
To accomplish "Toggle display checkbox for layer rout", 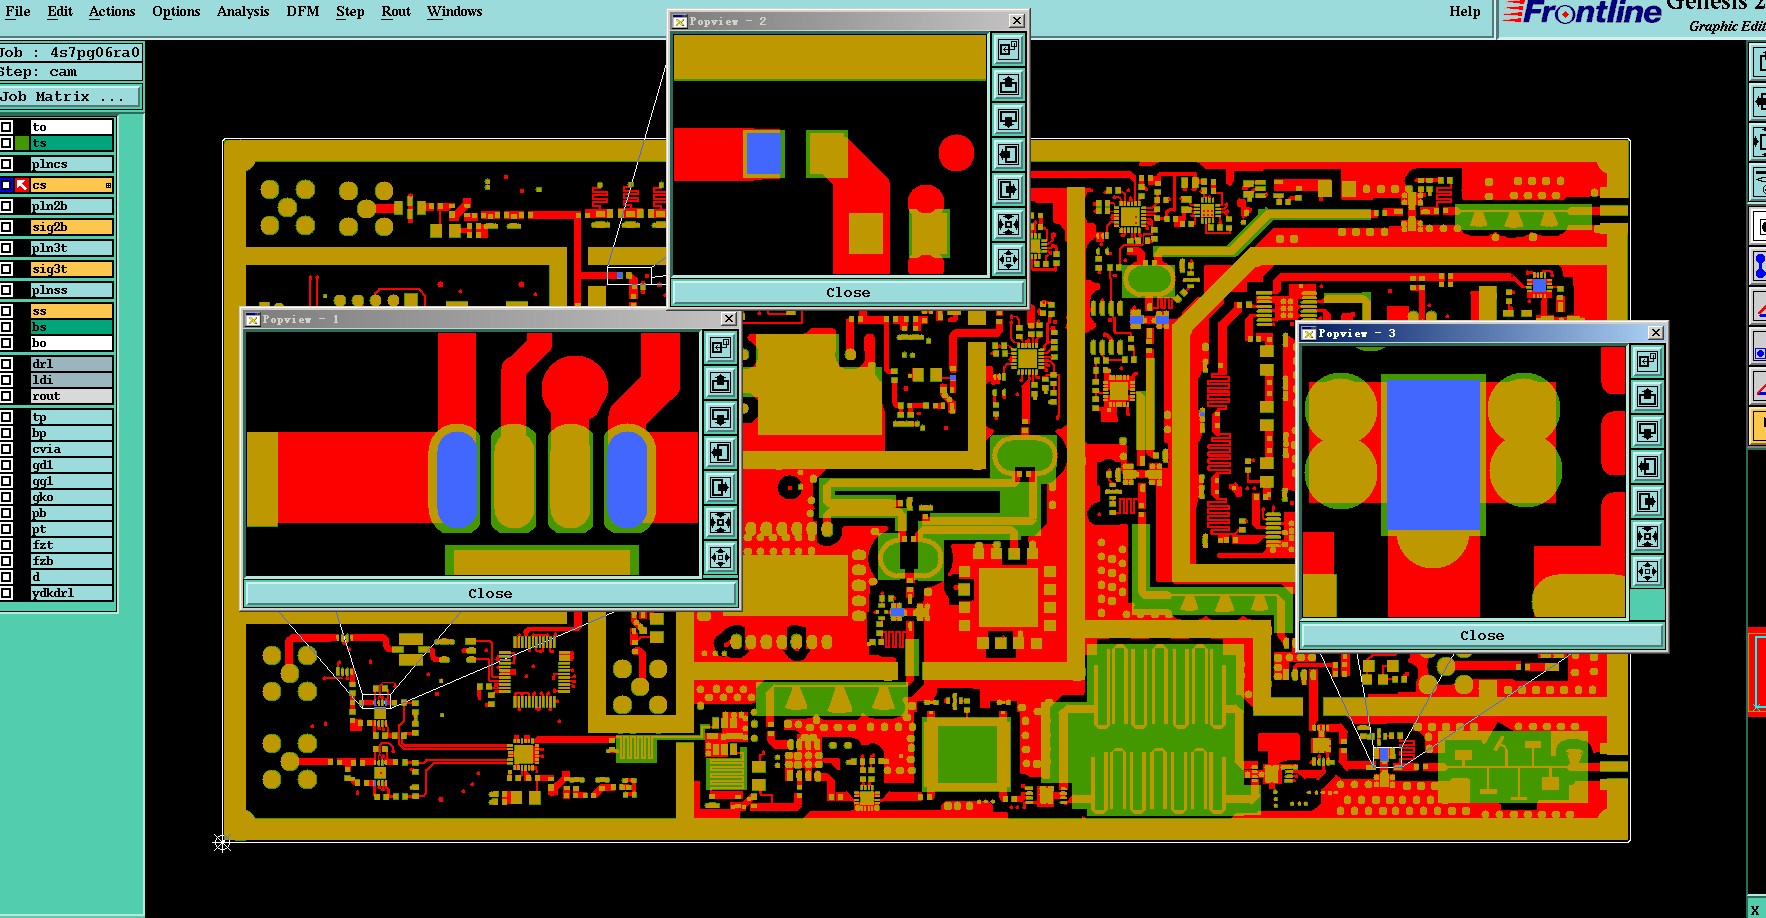I will (6, 396).
